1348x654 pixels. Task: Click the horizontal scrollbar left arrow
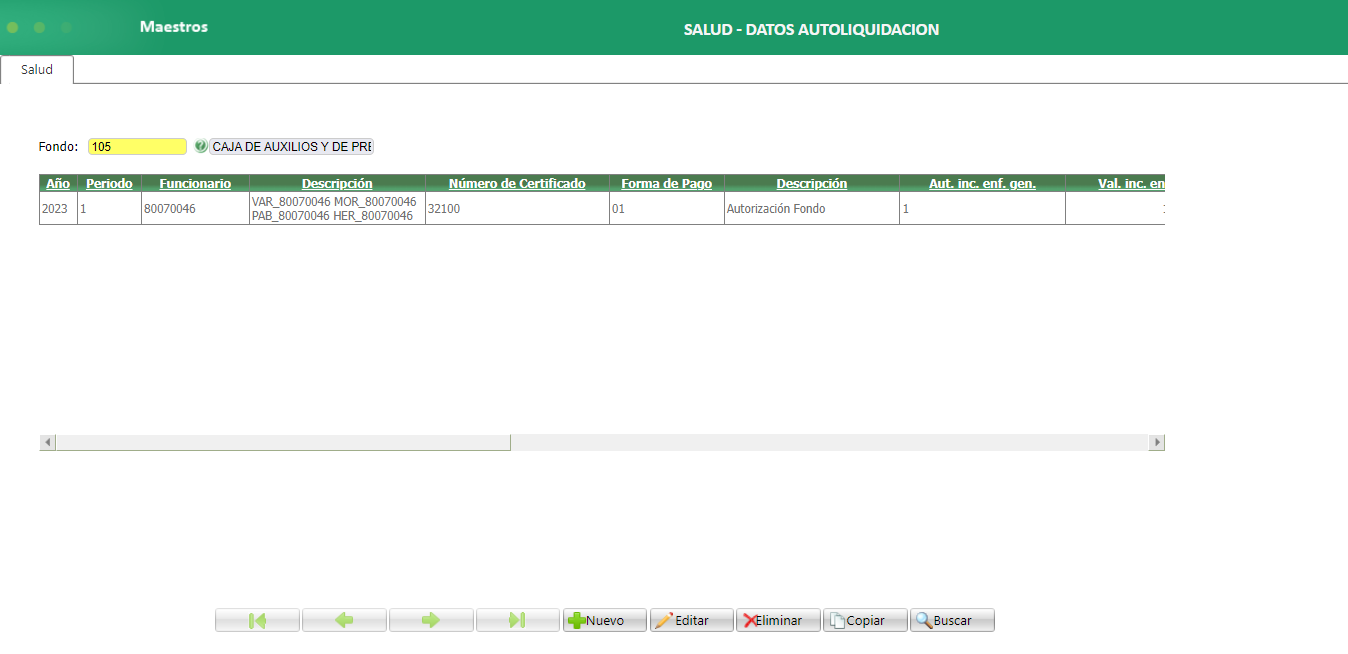(x=48, y=442)
